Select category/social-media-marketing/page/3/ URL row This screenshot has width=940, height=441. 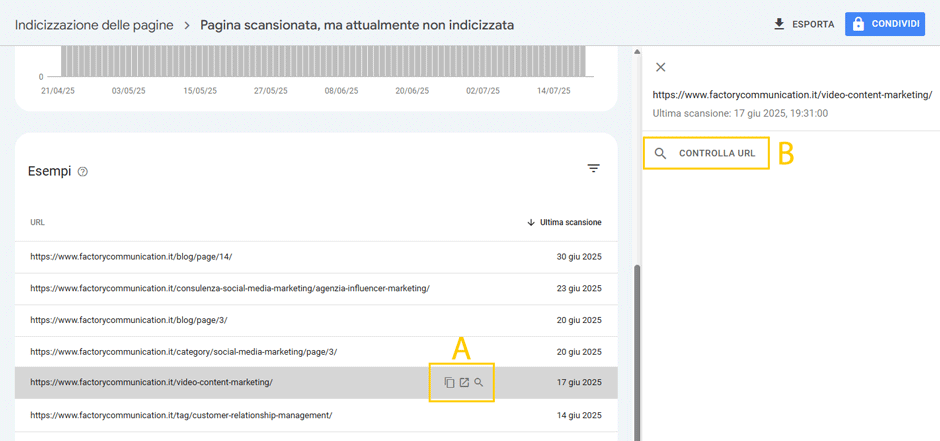coord(316,352)
